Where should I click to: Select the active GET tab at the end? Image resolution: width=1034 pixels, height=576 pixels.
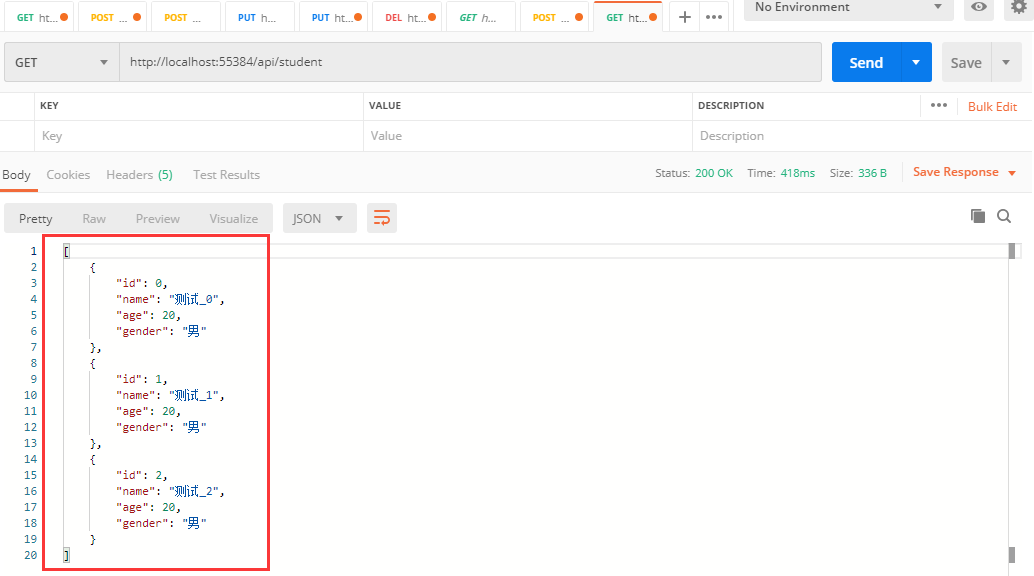[x=628, y=17]
